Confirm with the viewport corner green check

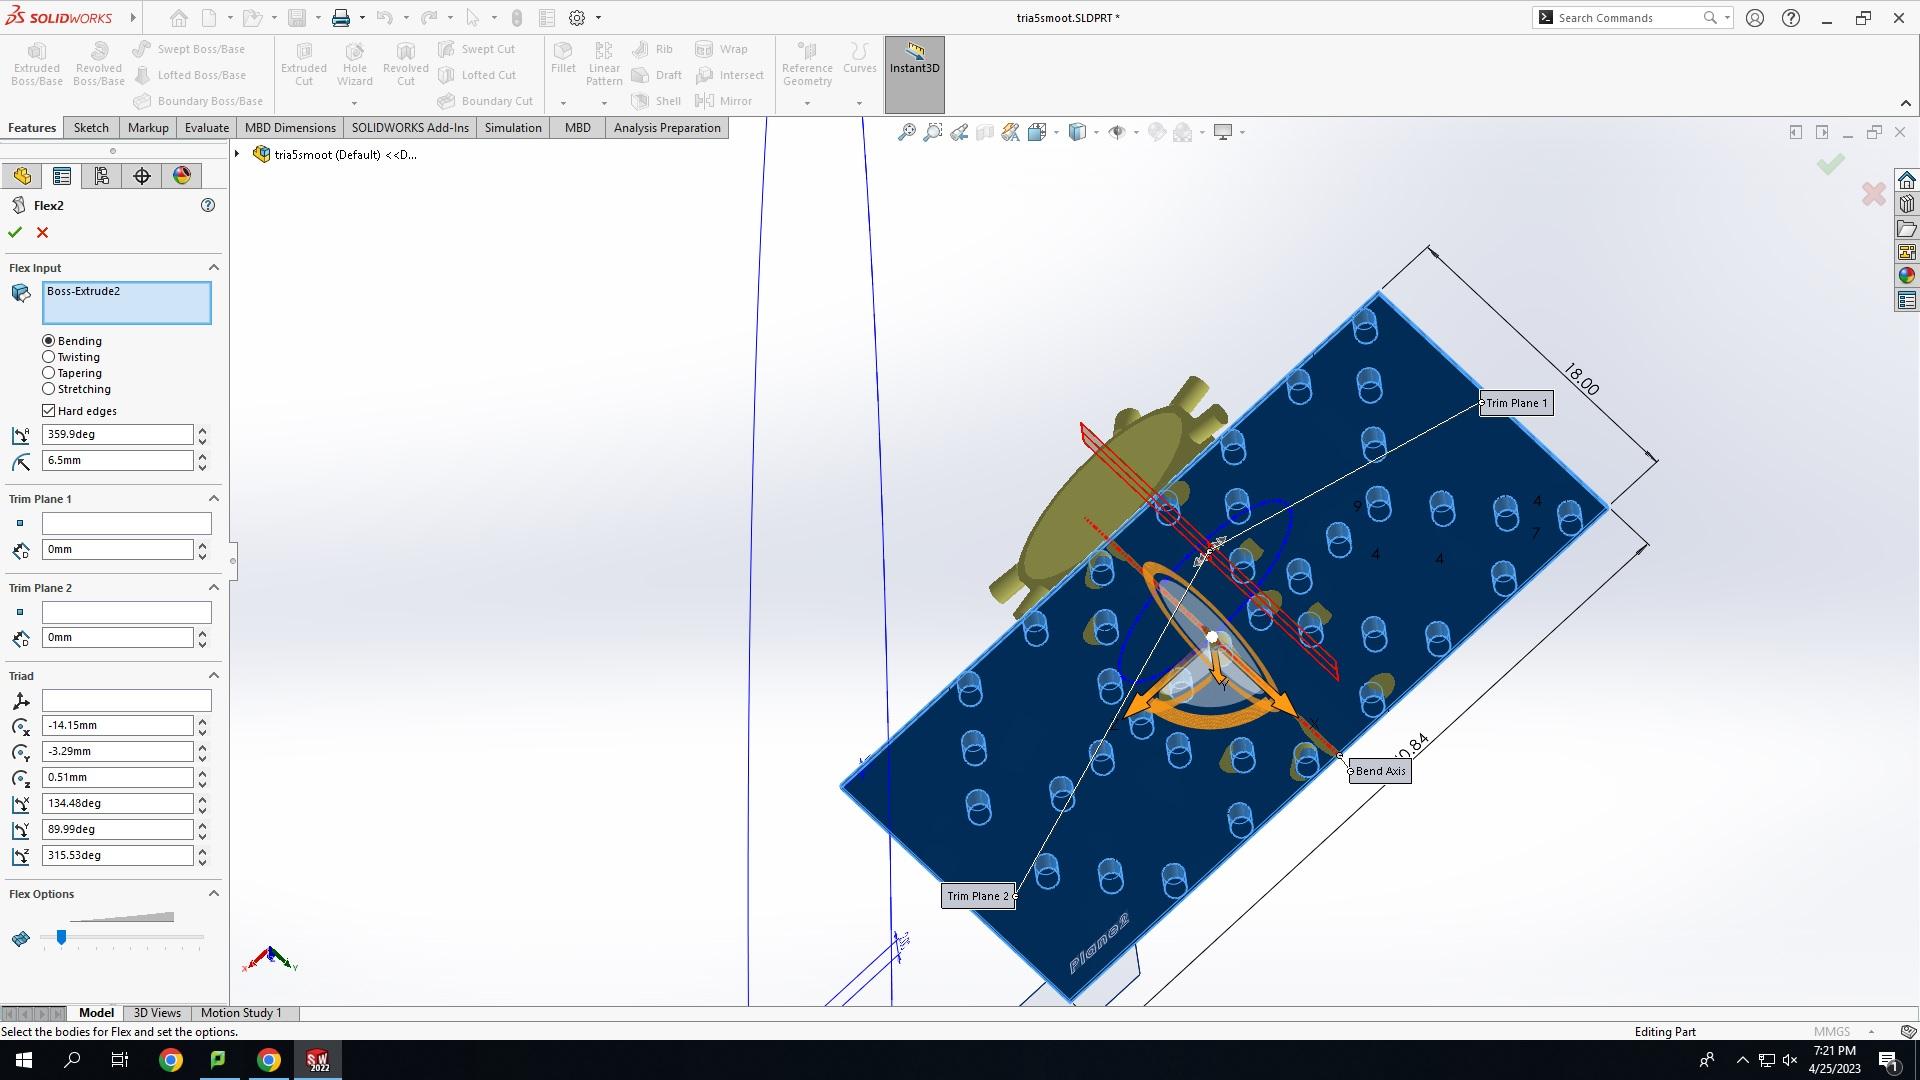(x=1831, y=164)
